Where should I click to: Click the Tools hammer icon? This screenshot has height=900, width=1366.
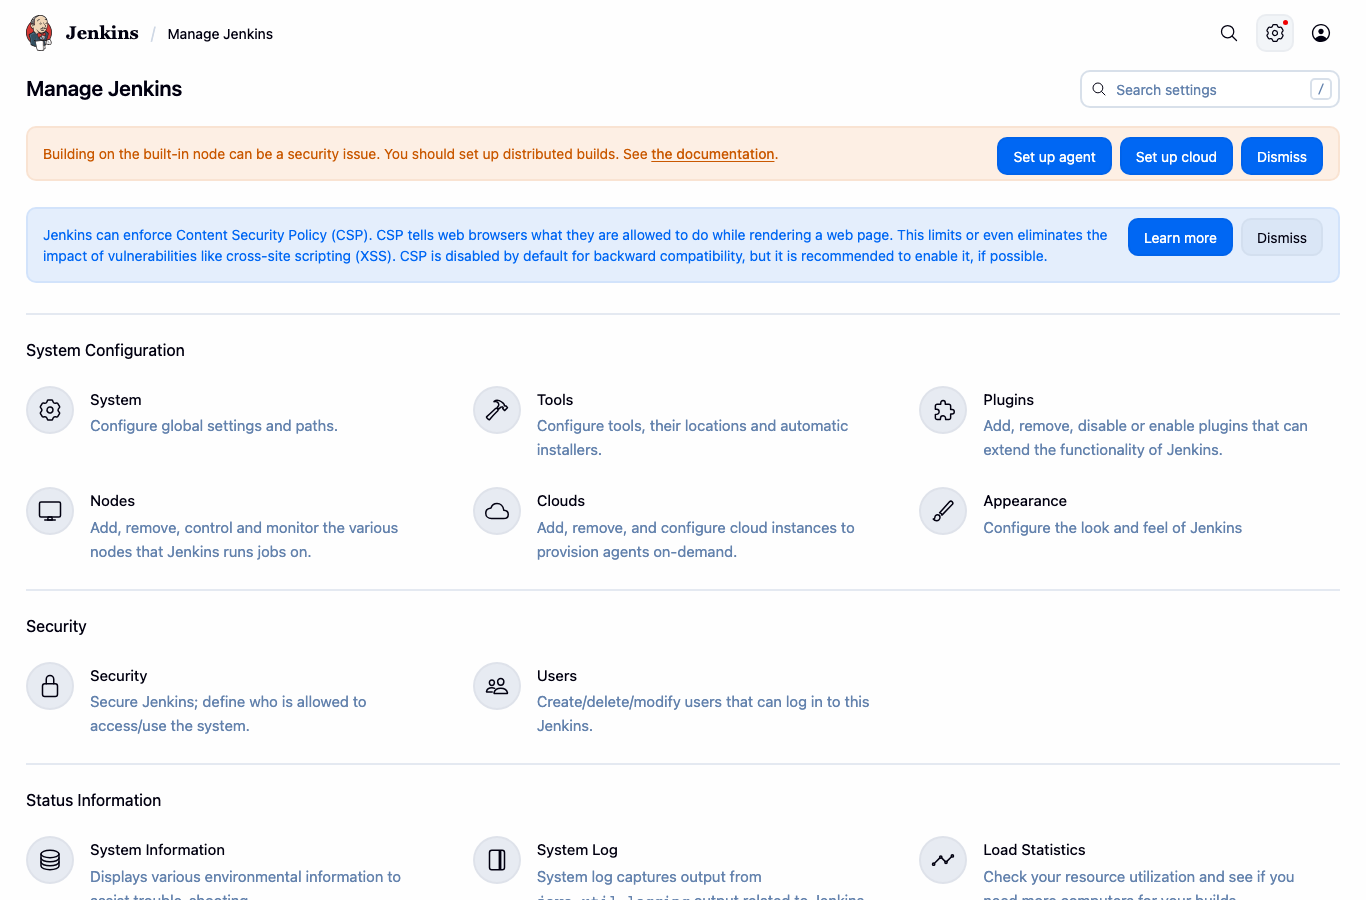tap(497, 410)
